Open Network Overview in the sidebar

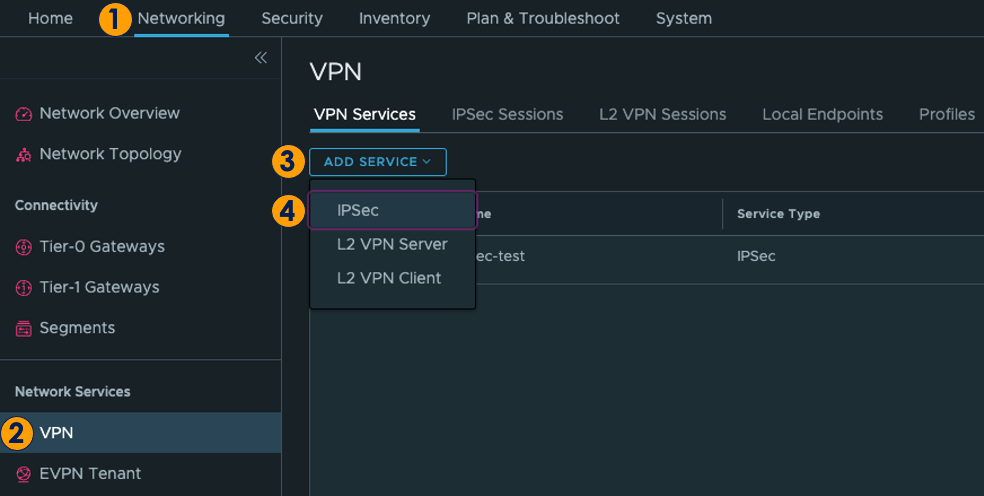click(x=109, y=114)
